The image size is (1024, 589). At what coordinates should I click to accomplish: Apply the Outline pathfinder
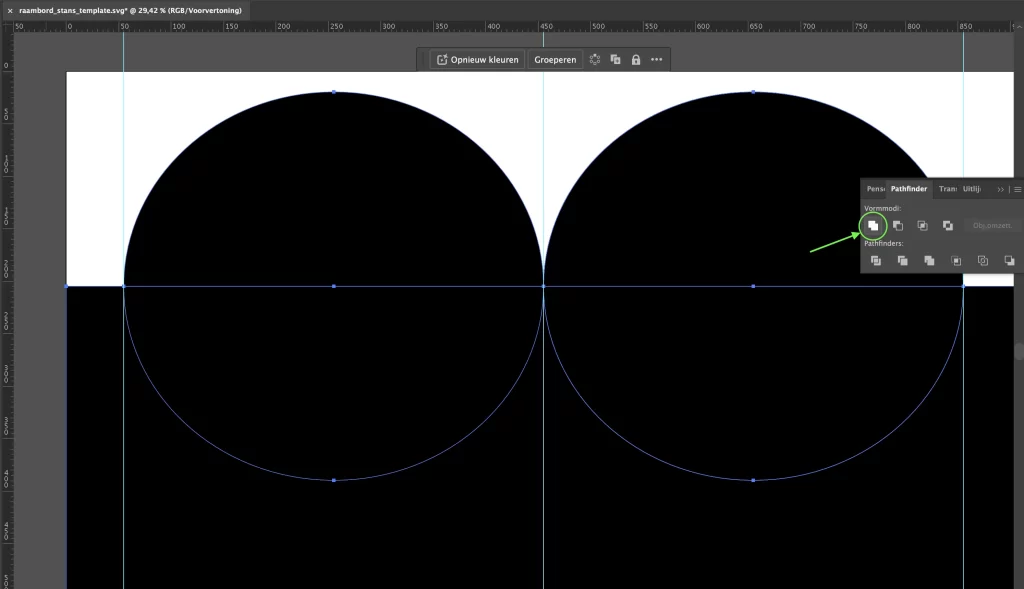982,261
